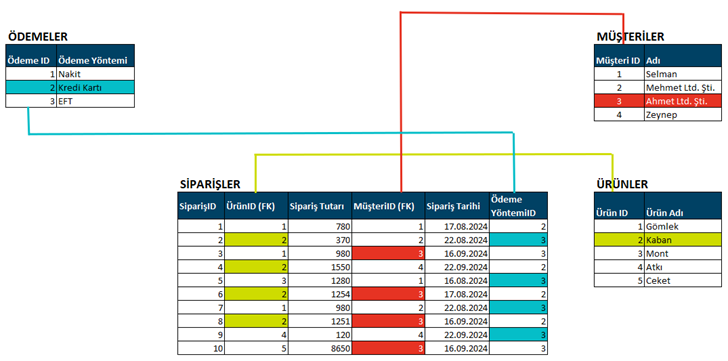728x361 pixels.
Task: Select the EFT cell in ÖDEMELER table
Action: click(96, 101)
